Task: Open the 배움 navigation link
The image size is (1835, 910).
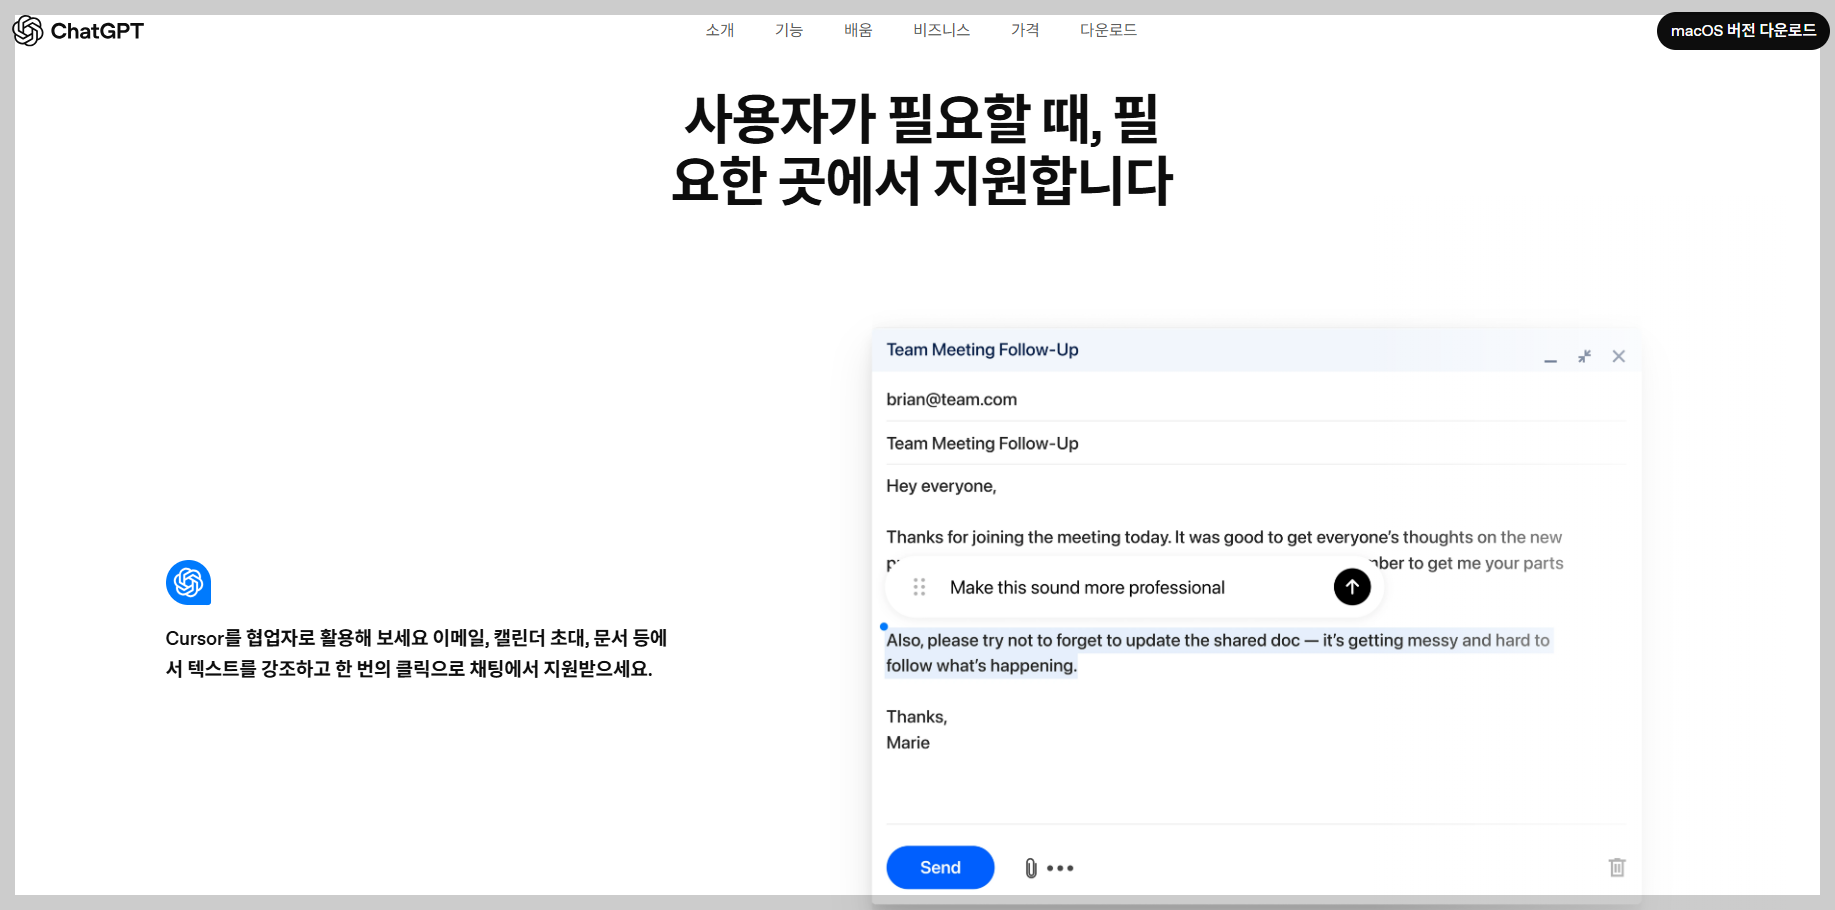Action: coord(858,30)
